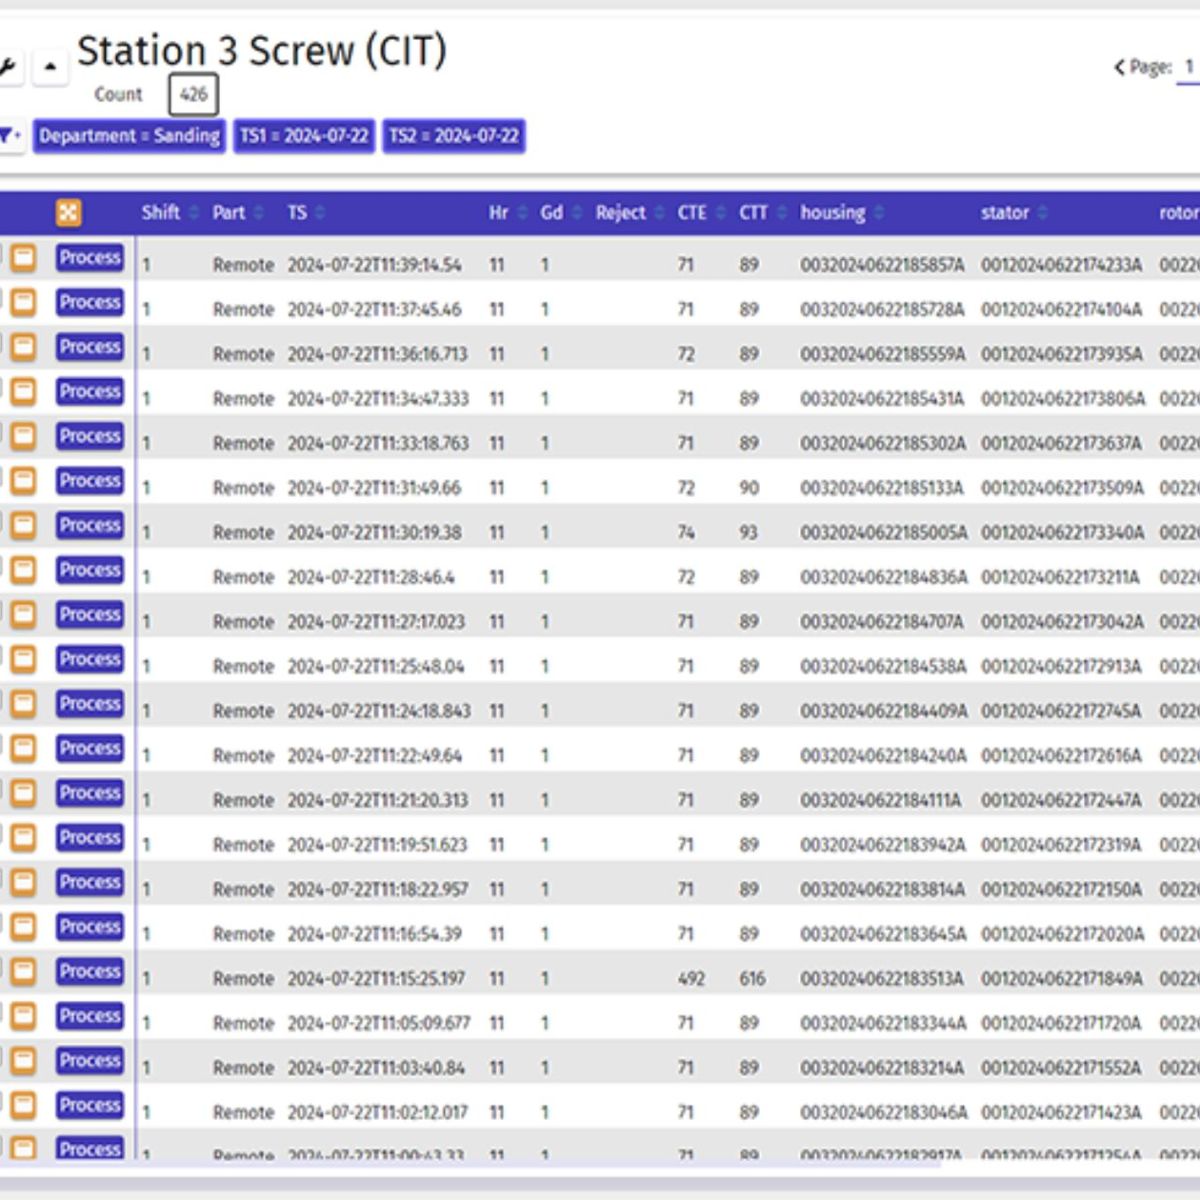Click the TS2 = 2024-07-22 filter chip
Image resolution: width=1200 pixels, height=1200 pixels.
[454, 136]
